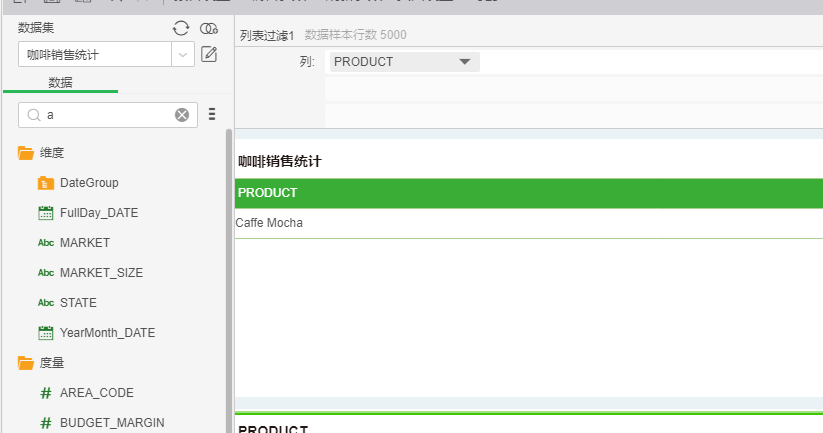Select the MARKET dimension field
Screen dimensions: 823x433
click(84, 243)
